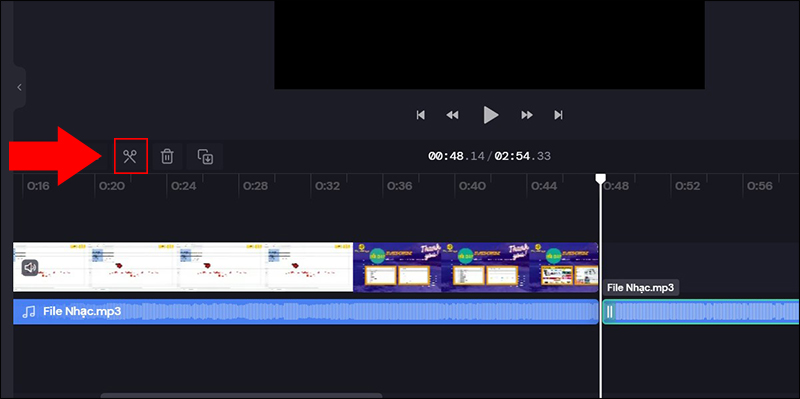Screen dimensions: 800x399
Task: Click the 0:20 mark on the ruler
Action: coord(112,186)
